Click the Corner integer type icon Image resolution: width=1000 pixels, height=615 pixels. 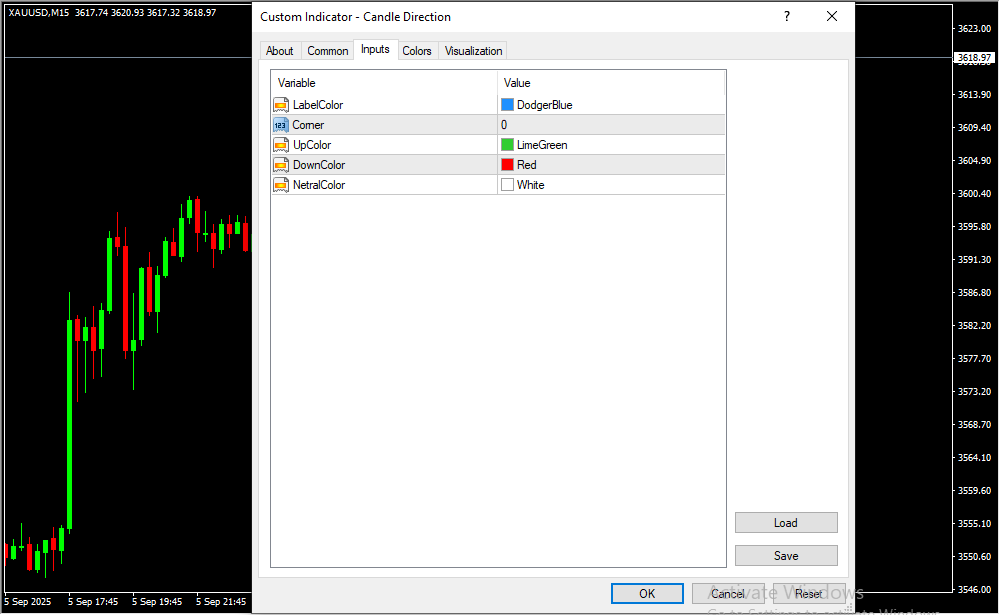(281, 125)
